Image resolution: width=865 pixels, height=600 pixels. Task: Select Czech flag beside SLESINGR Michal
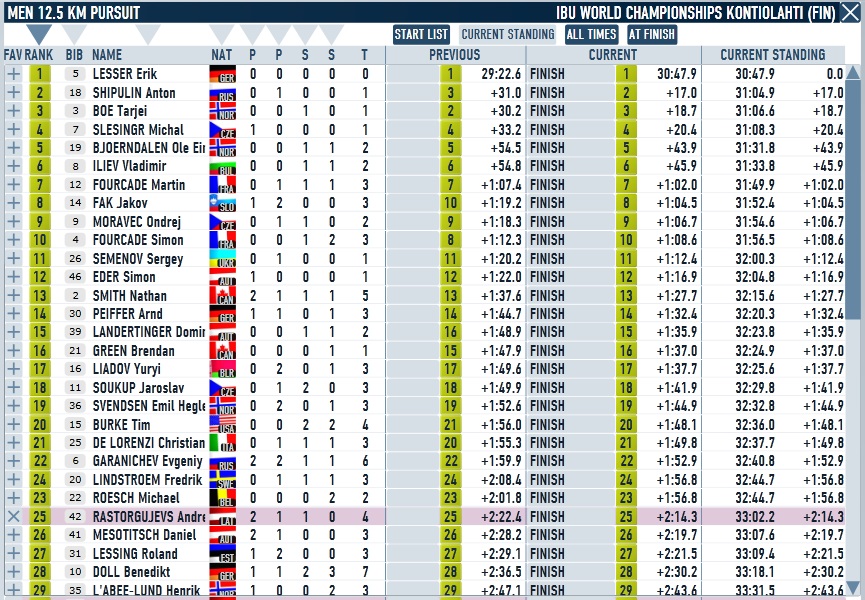tap(223, 129)
